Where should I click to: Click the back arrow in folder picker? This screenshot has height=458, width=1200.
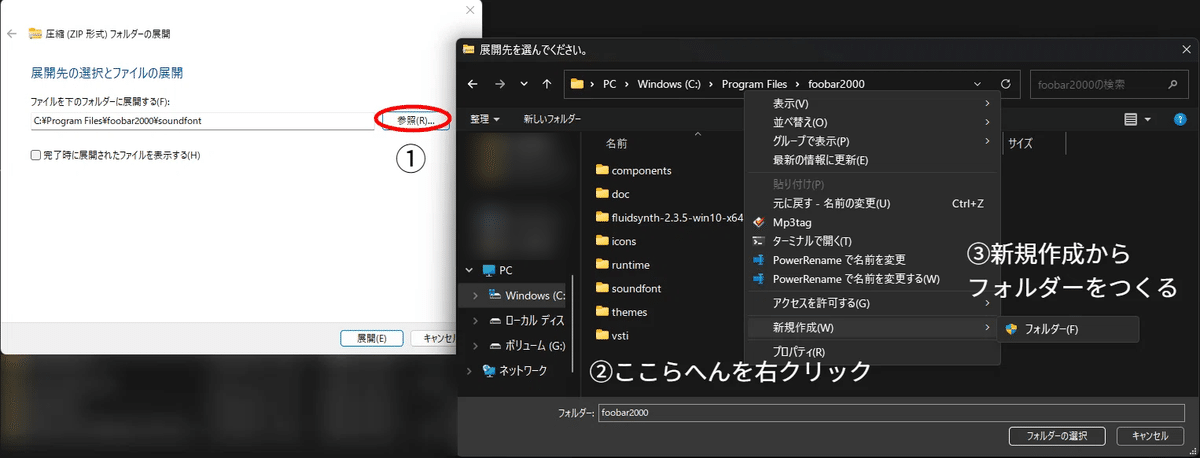473,84
